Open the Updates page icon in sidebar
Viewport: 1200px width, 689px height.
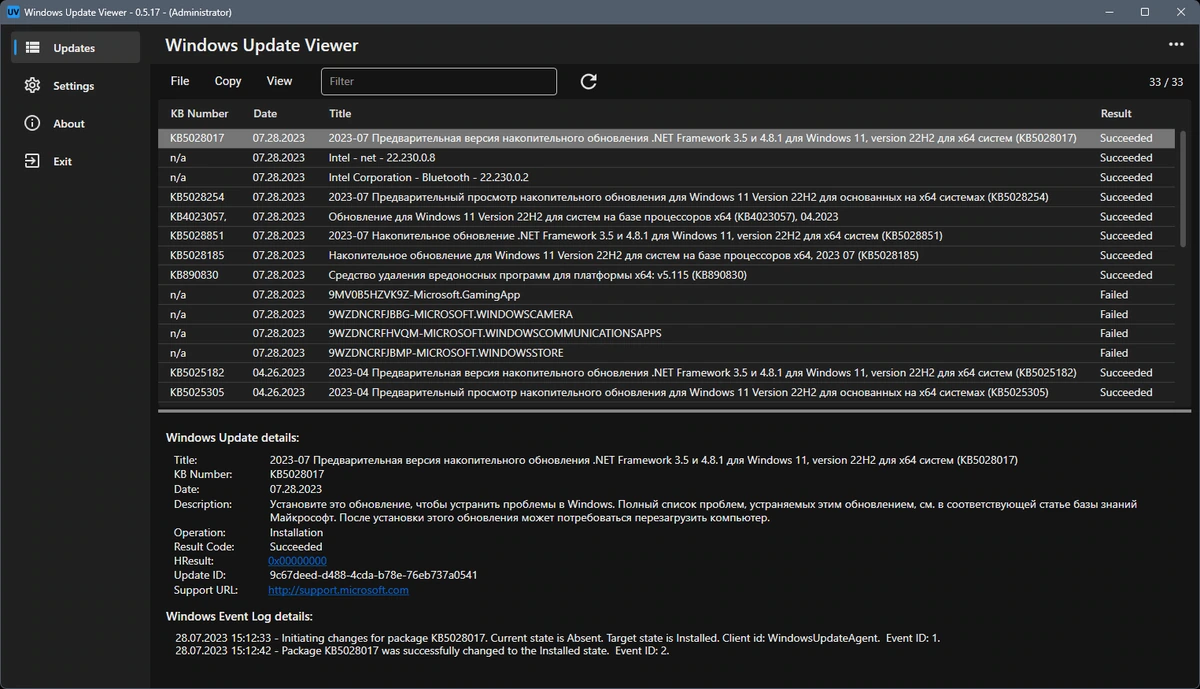tap(33, 47)
